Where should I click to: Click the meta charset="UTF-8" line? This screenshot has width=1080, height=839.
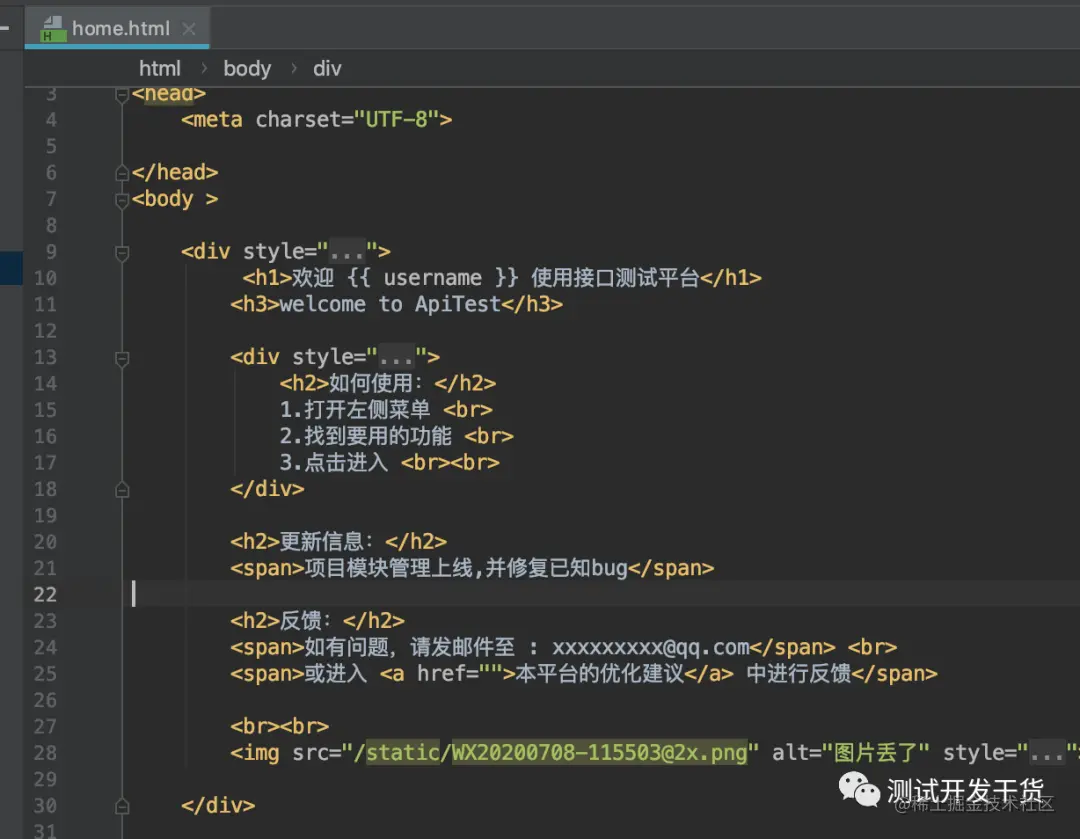coord(317,120)
